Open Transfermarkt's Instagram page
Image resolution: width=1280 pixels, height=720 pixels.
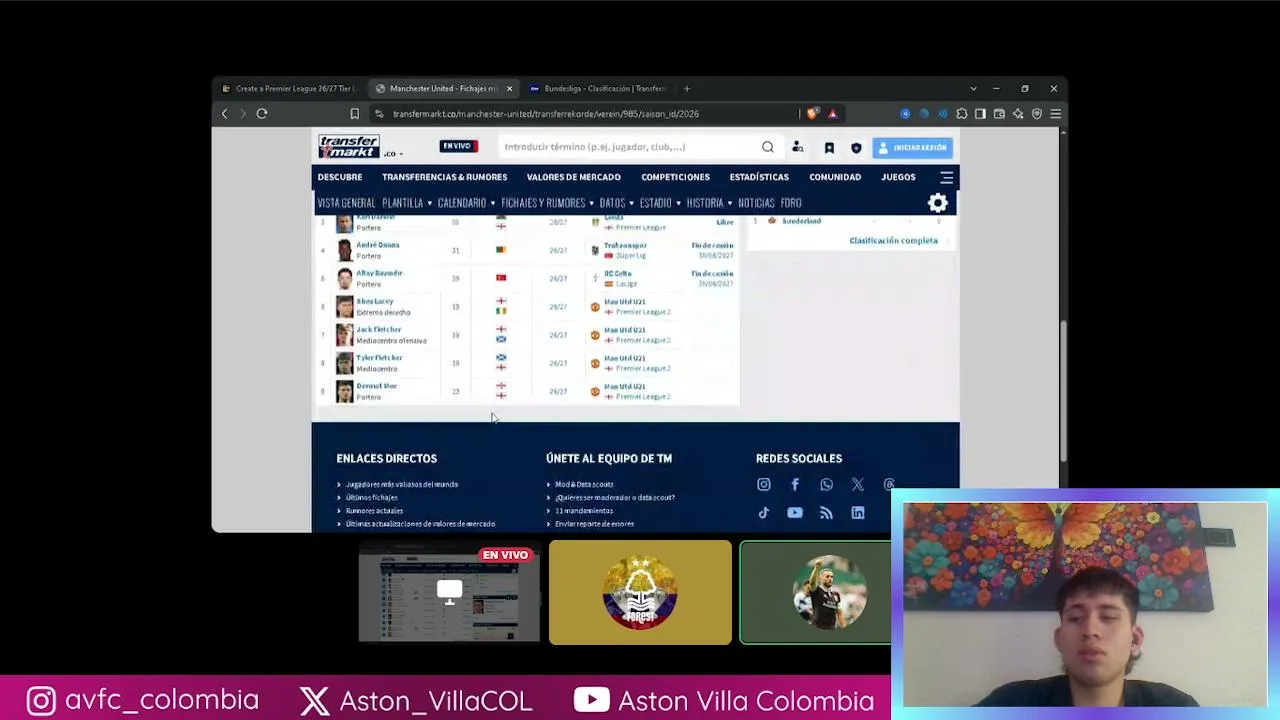[764, 485]
